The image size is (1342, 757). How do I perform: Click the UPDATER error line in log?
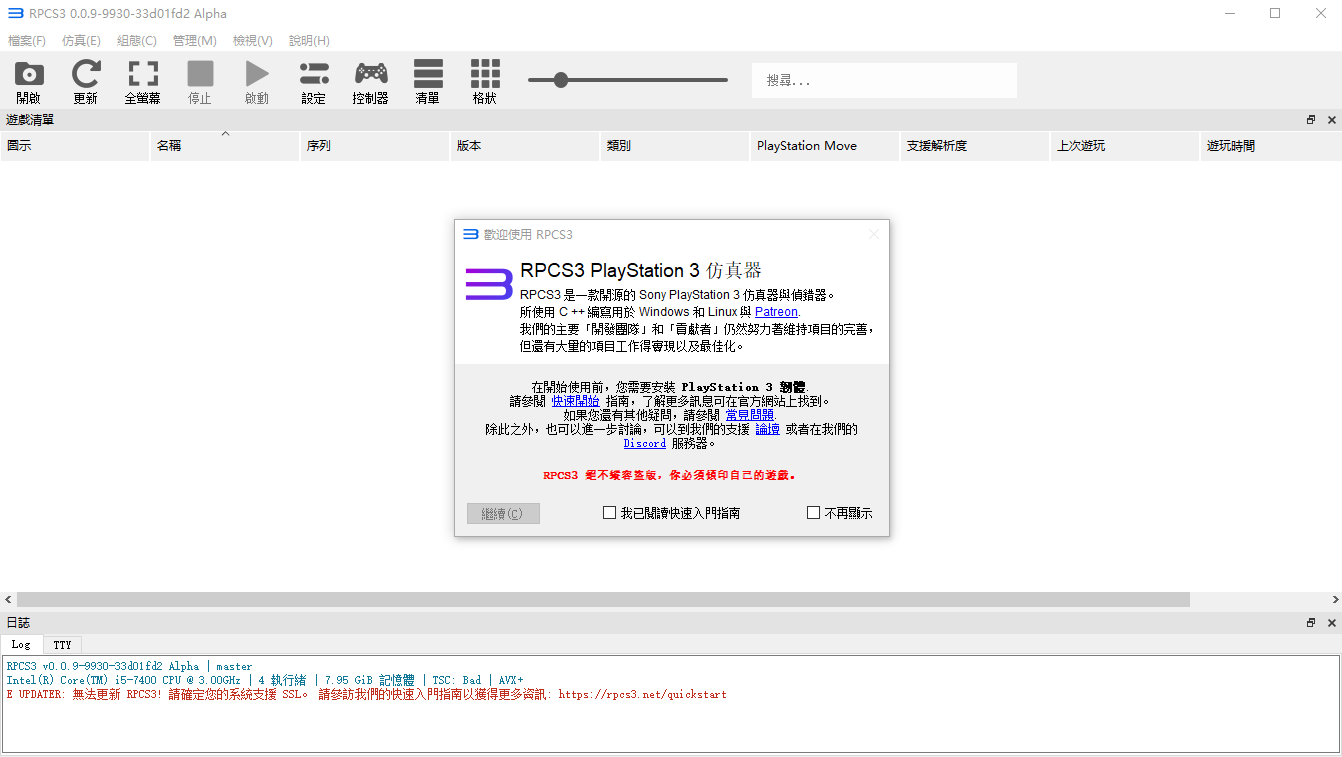(366, 694)
